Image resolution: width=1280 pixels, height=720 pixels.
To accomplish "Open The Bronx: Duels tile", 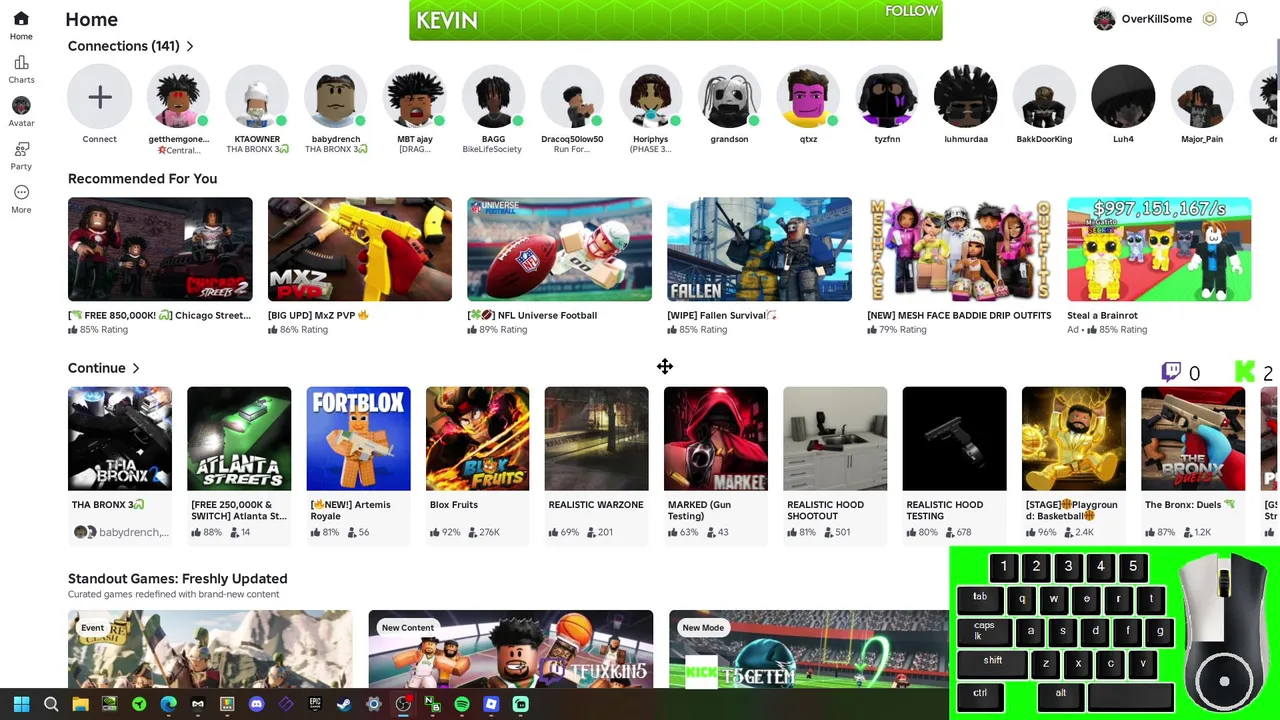I will [x=1193, y=439].
